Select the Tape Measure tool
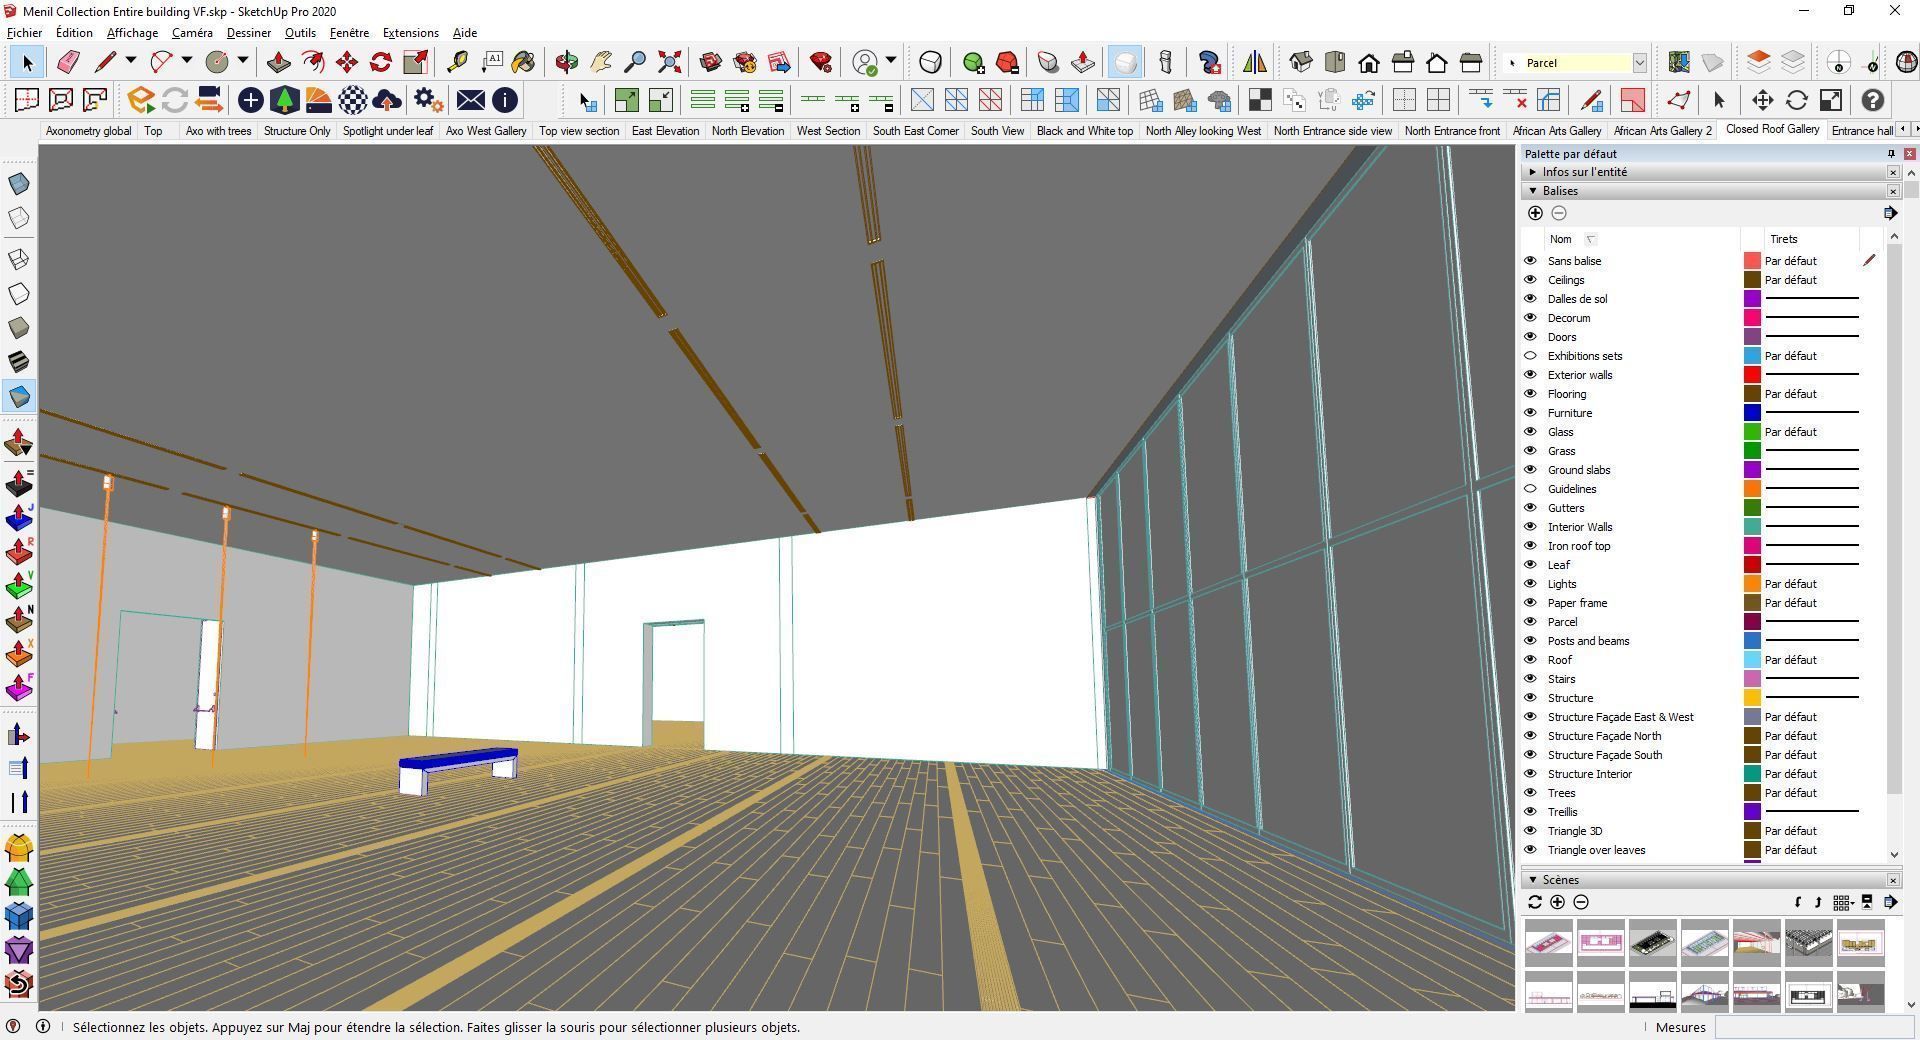Viewport: 1920px width, 1040px height. tap(457, 62)
